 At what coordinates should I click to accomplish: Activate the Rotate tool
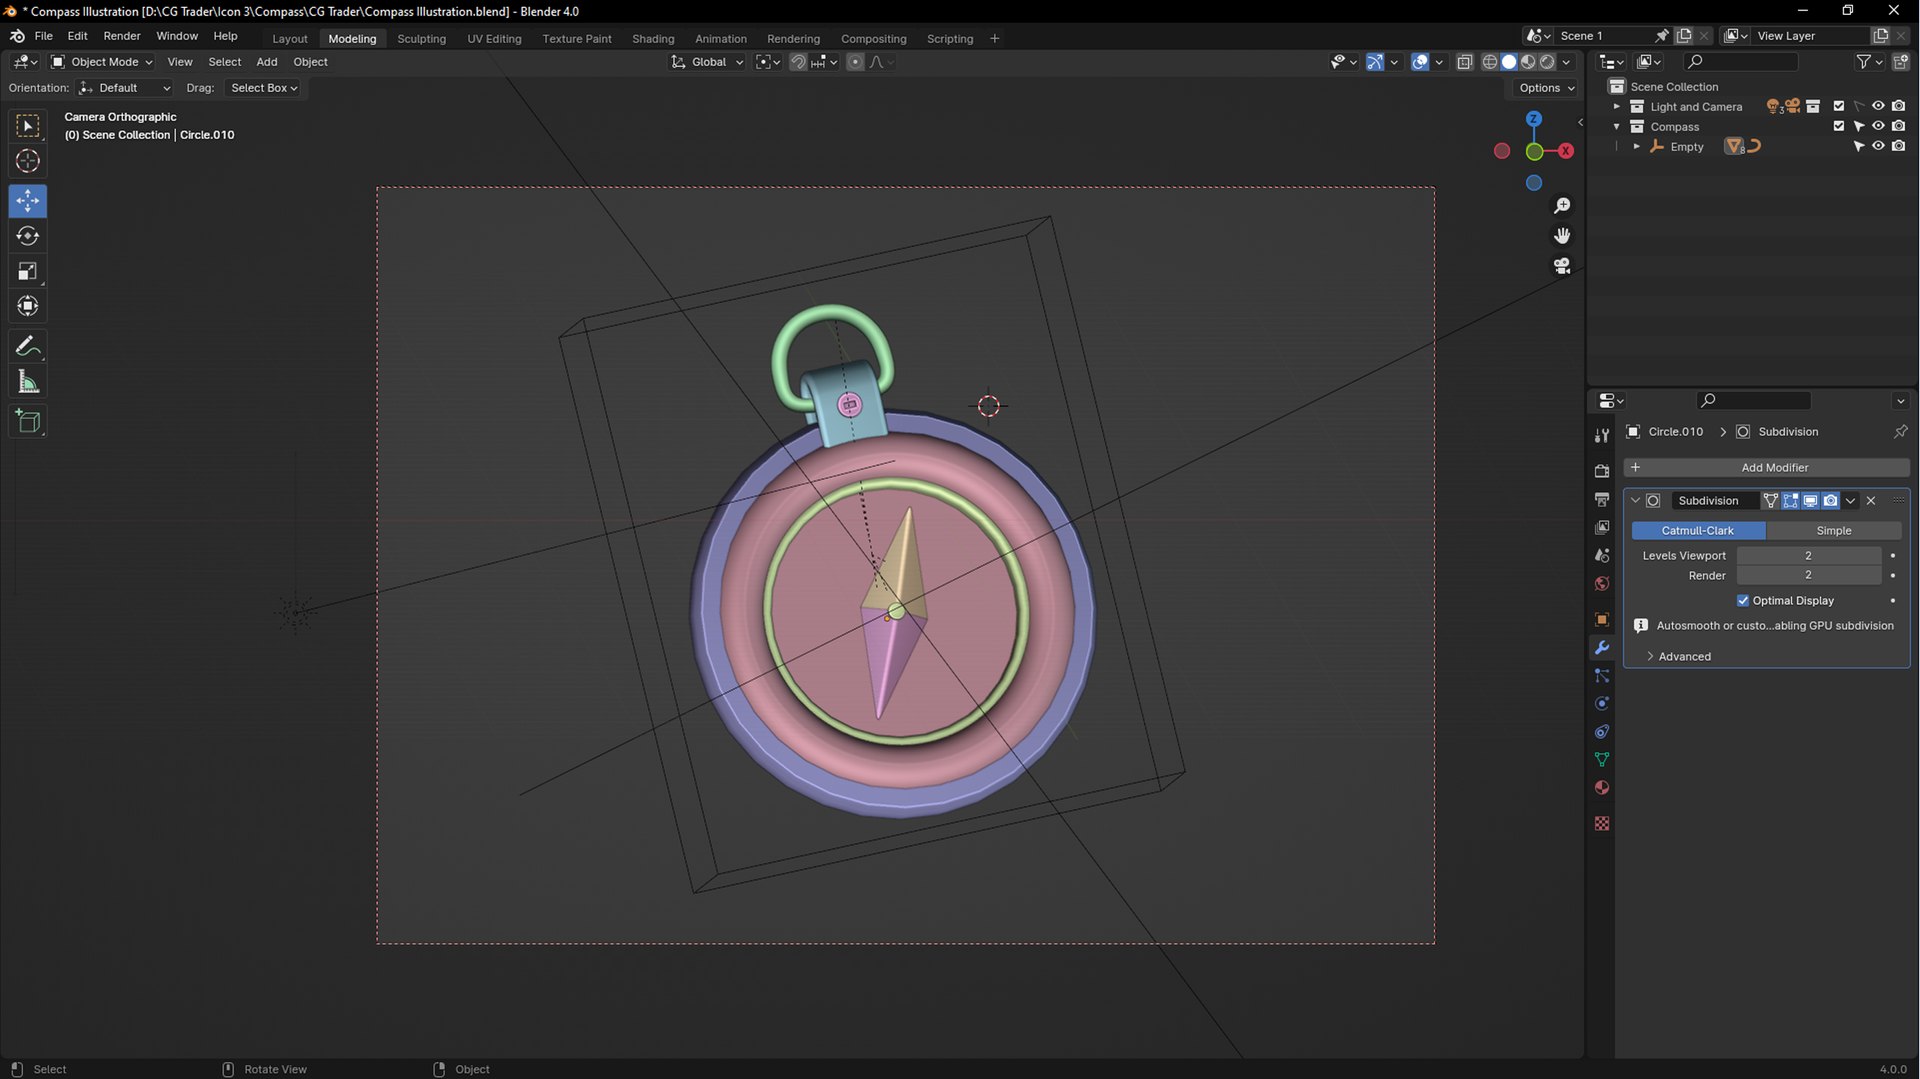point(28,236)
